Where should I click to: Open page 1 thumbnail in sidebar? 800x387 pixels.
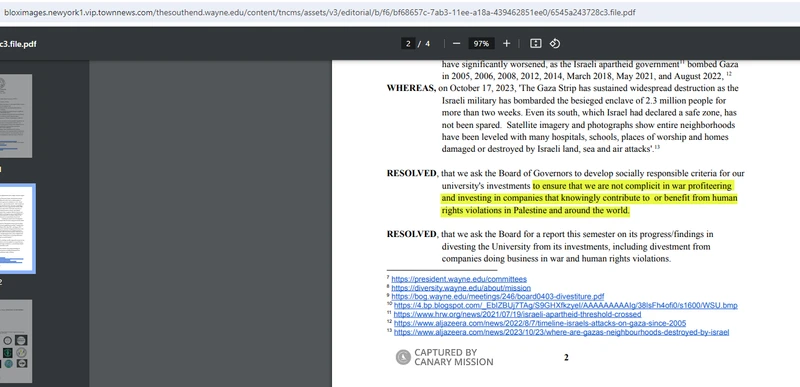[x=16, y=116]
